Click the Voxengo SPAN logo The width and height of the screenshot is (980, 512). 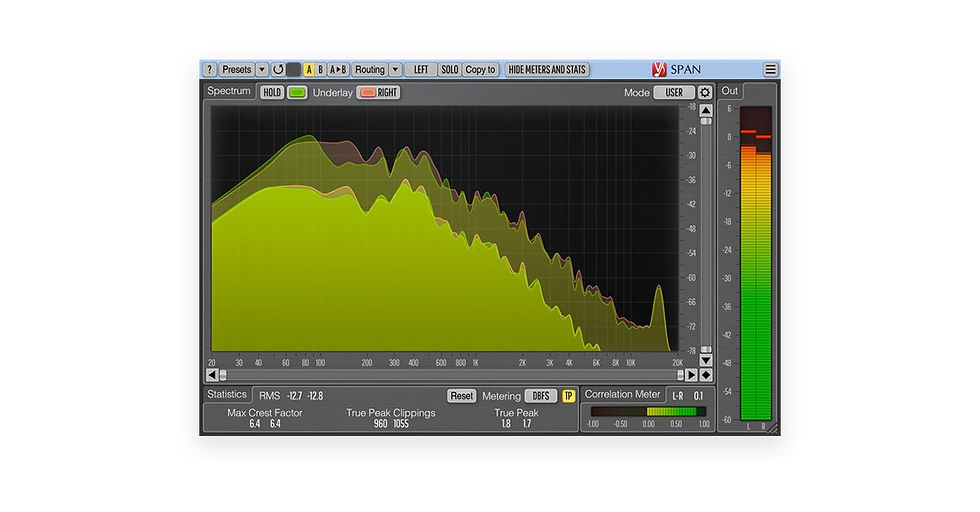pyautogui.click(x=676, y=69)
